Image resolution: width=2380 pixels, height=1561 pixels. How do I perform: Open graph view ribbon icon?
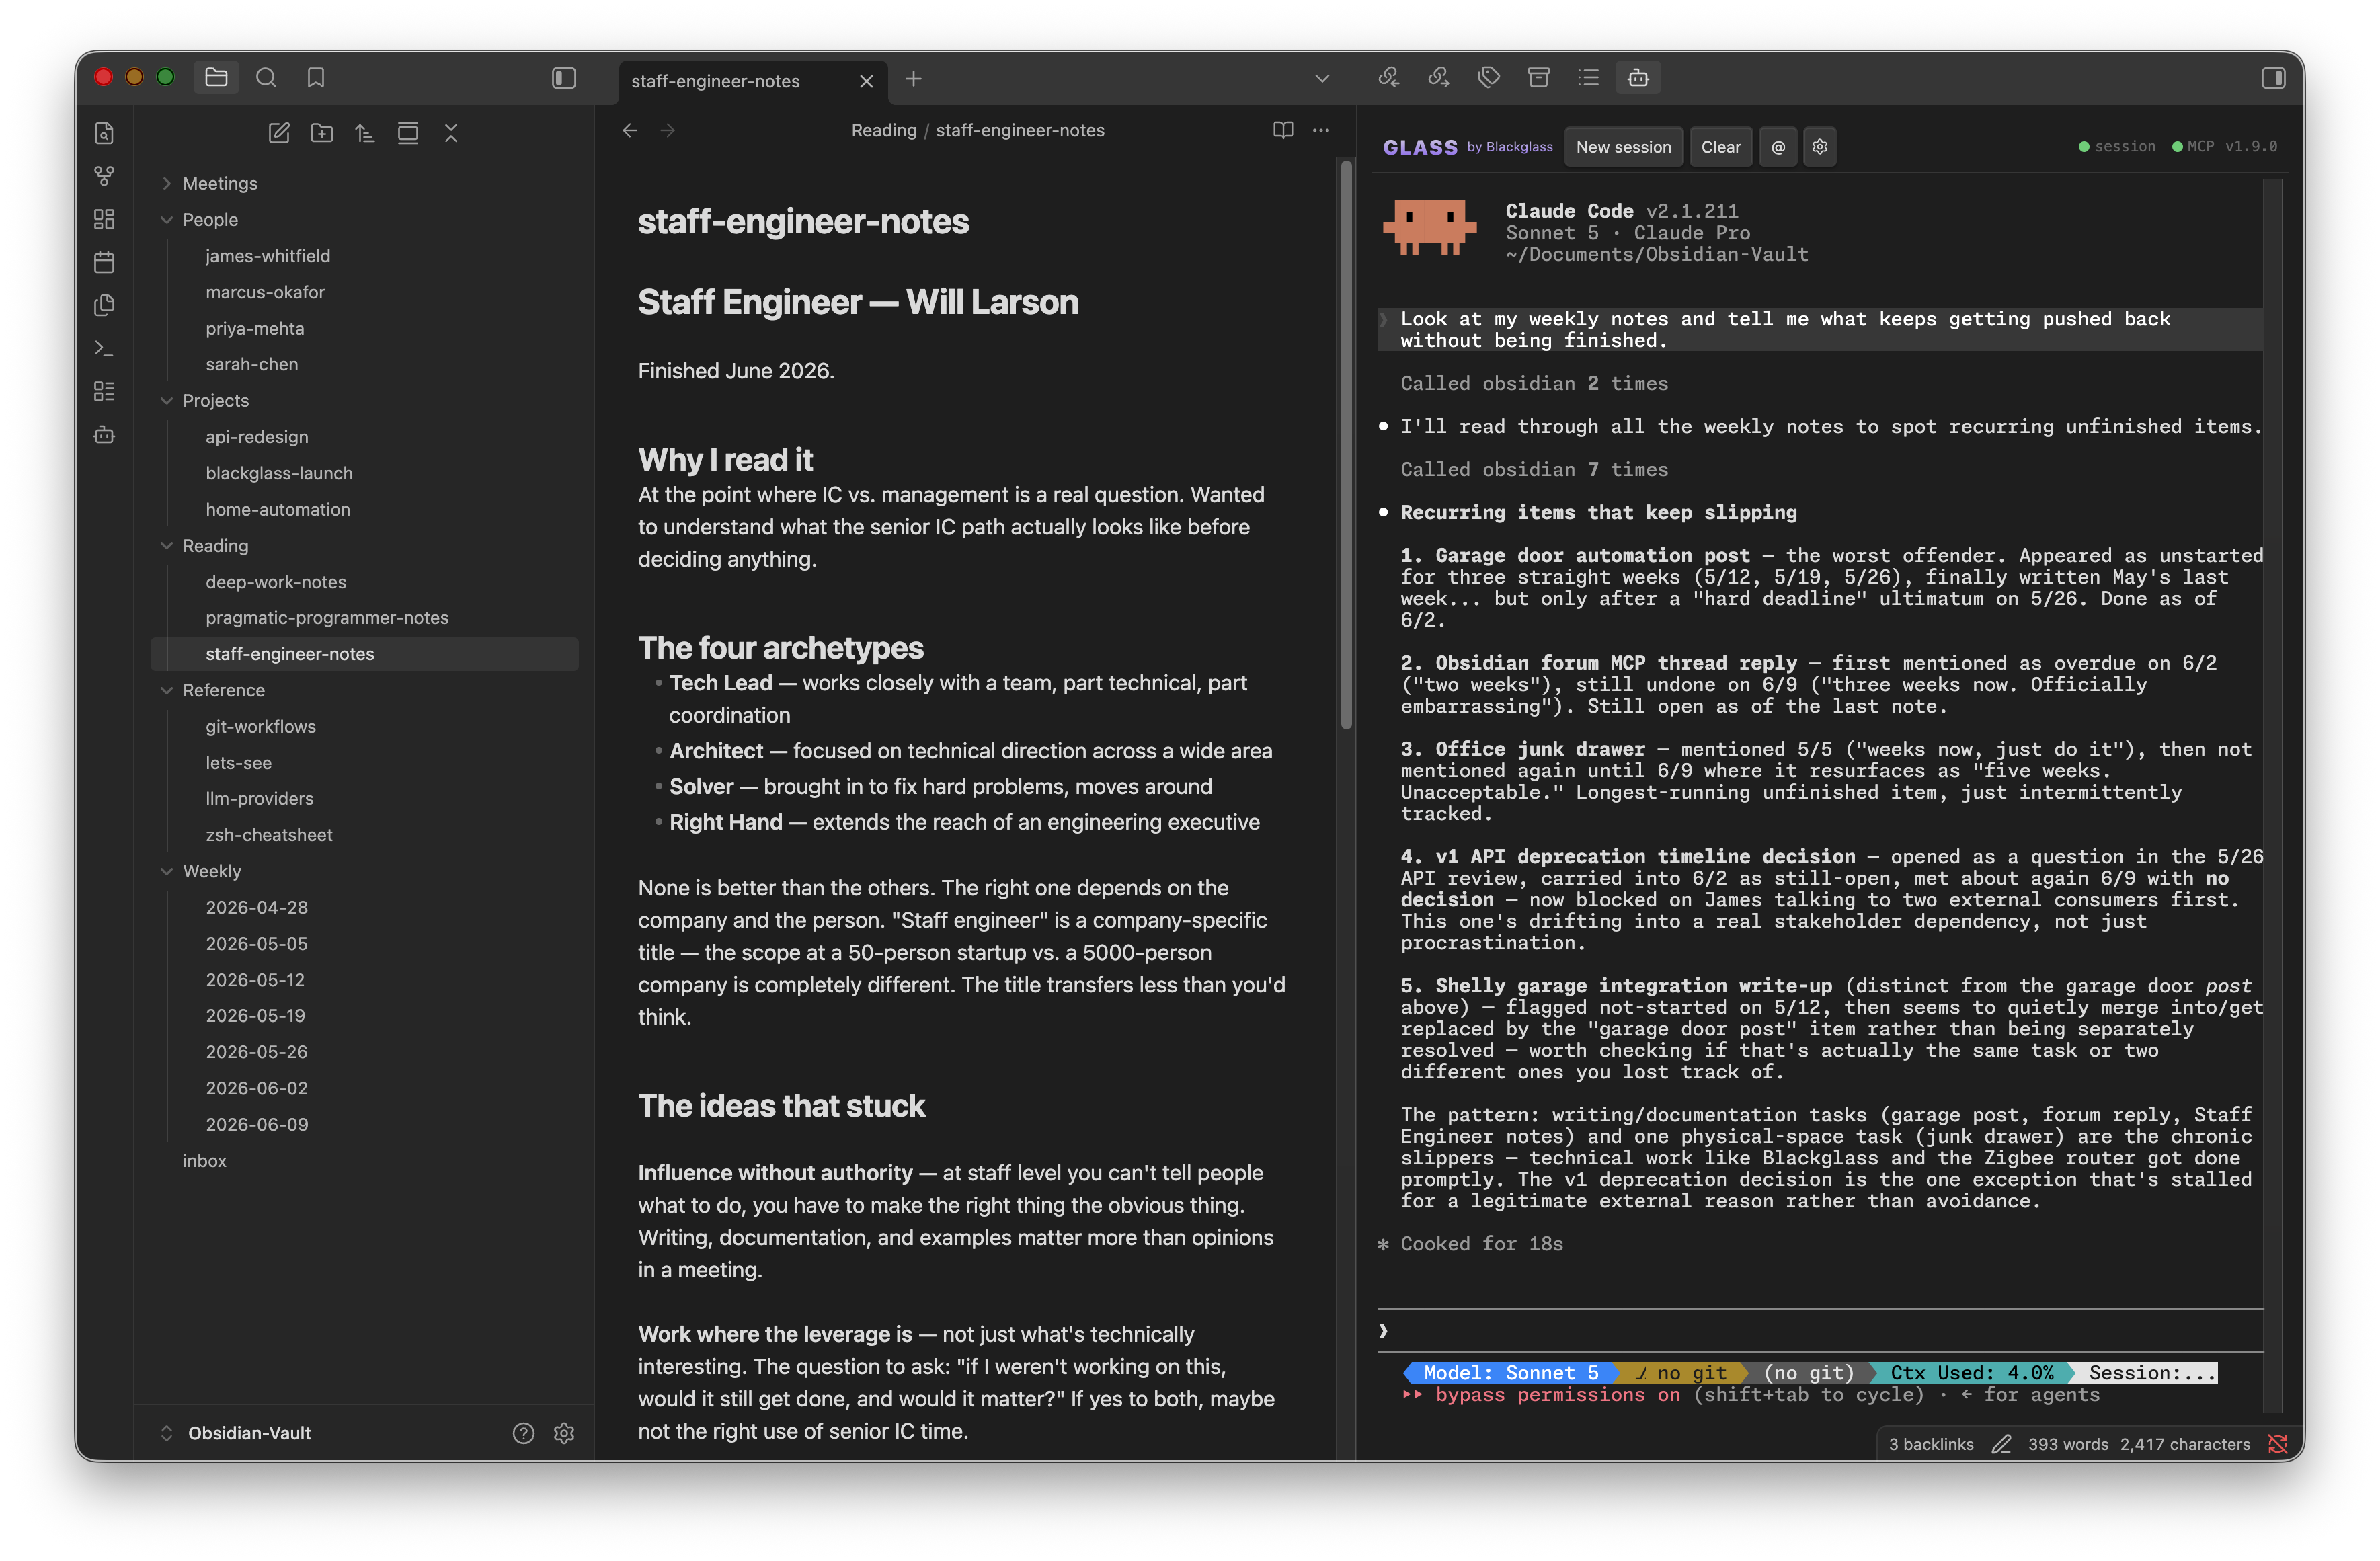coord(104,176)
